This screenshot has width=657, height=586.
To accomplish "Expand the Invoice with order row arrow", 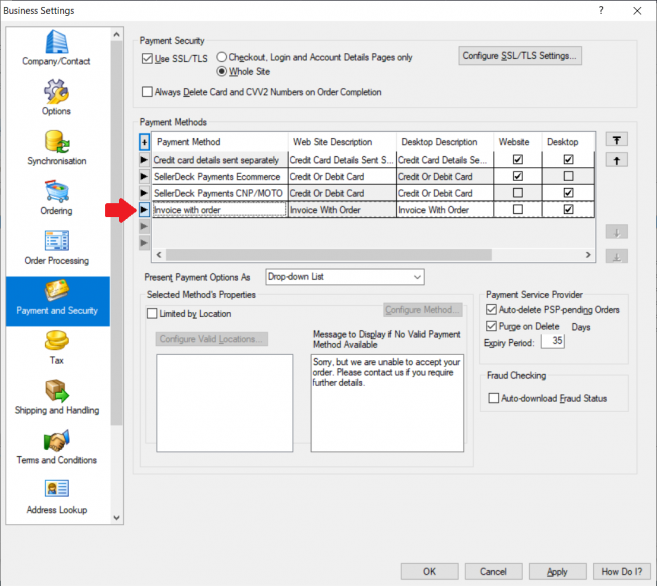I will [144, 210].
